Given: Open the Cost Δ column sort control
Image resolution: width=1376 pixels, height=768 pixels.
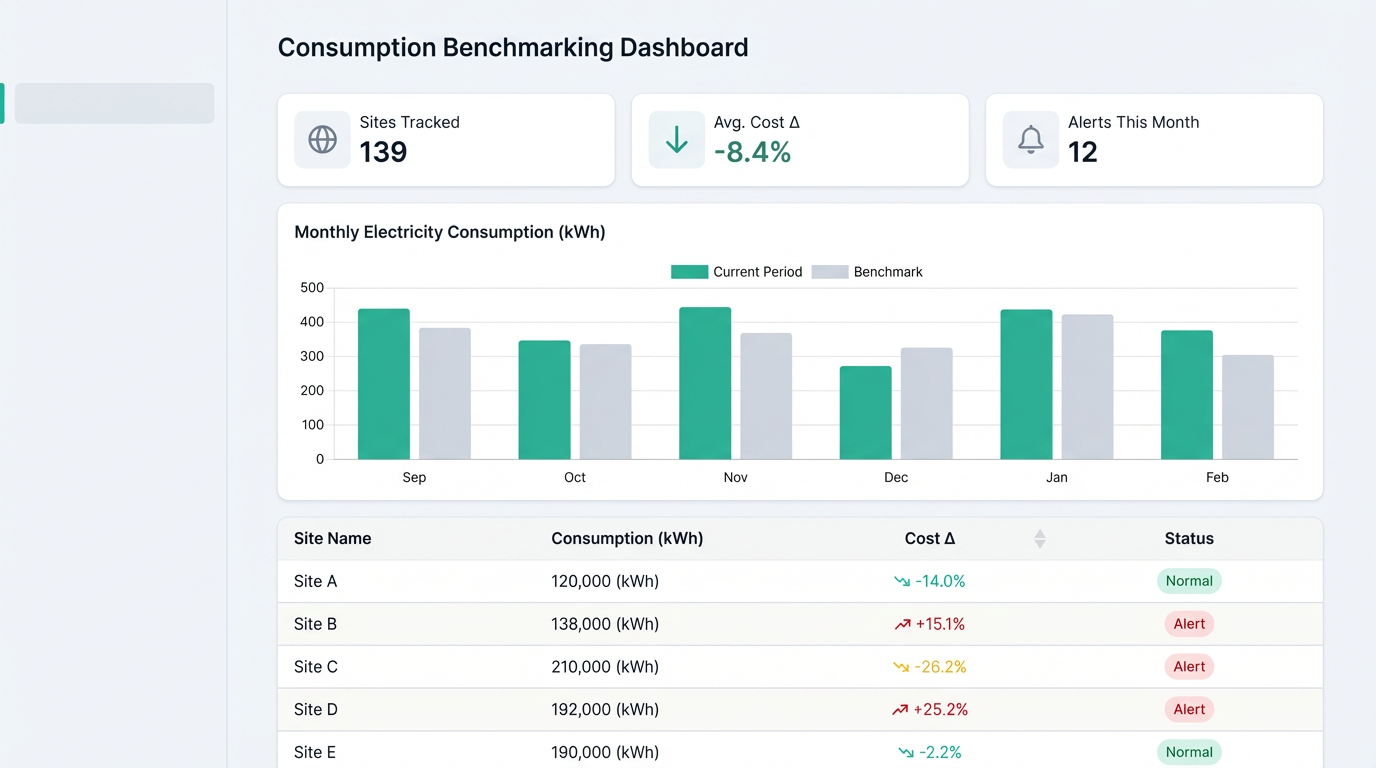Looking at the screenshot, I should tap(1040, 538).
